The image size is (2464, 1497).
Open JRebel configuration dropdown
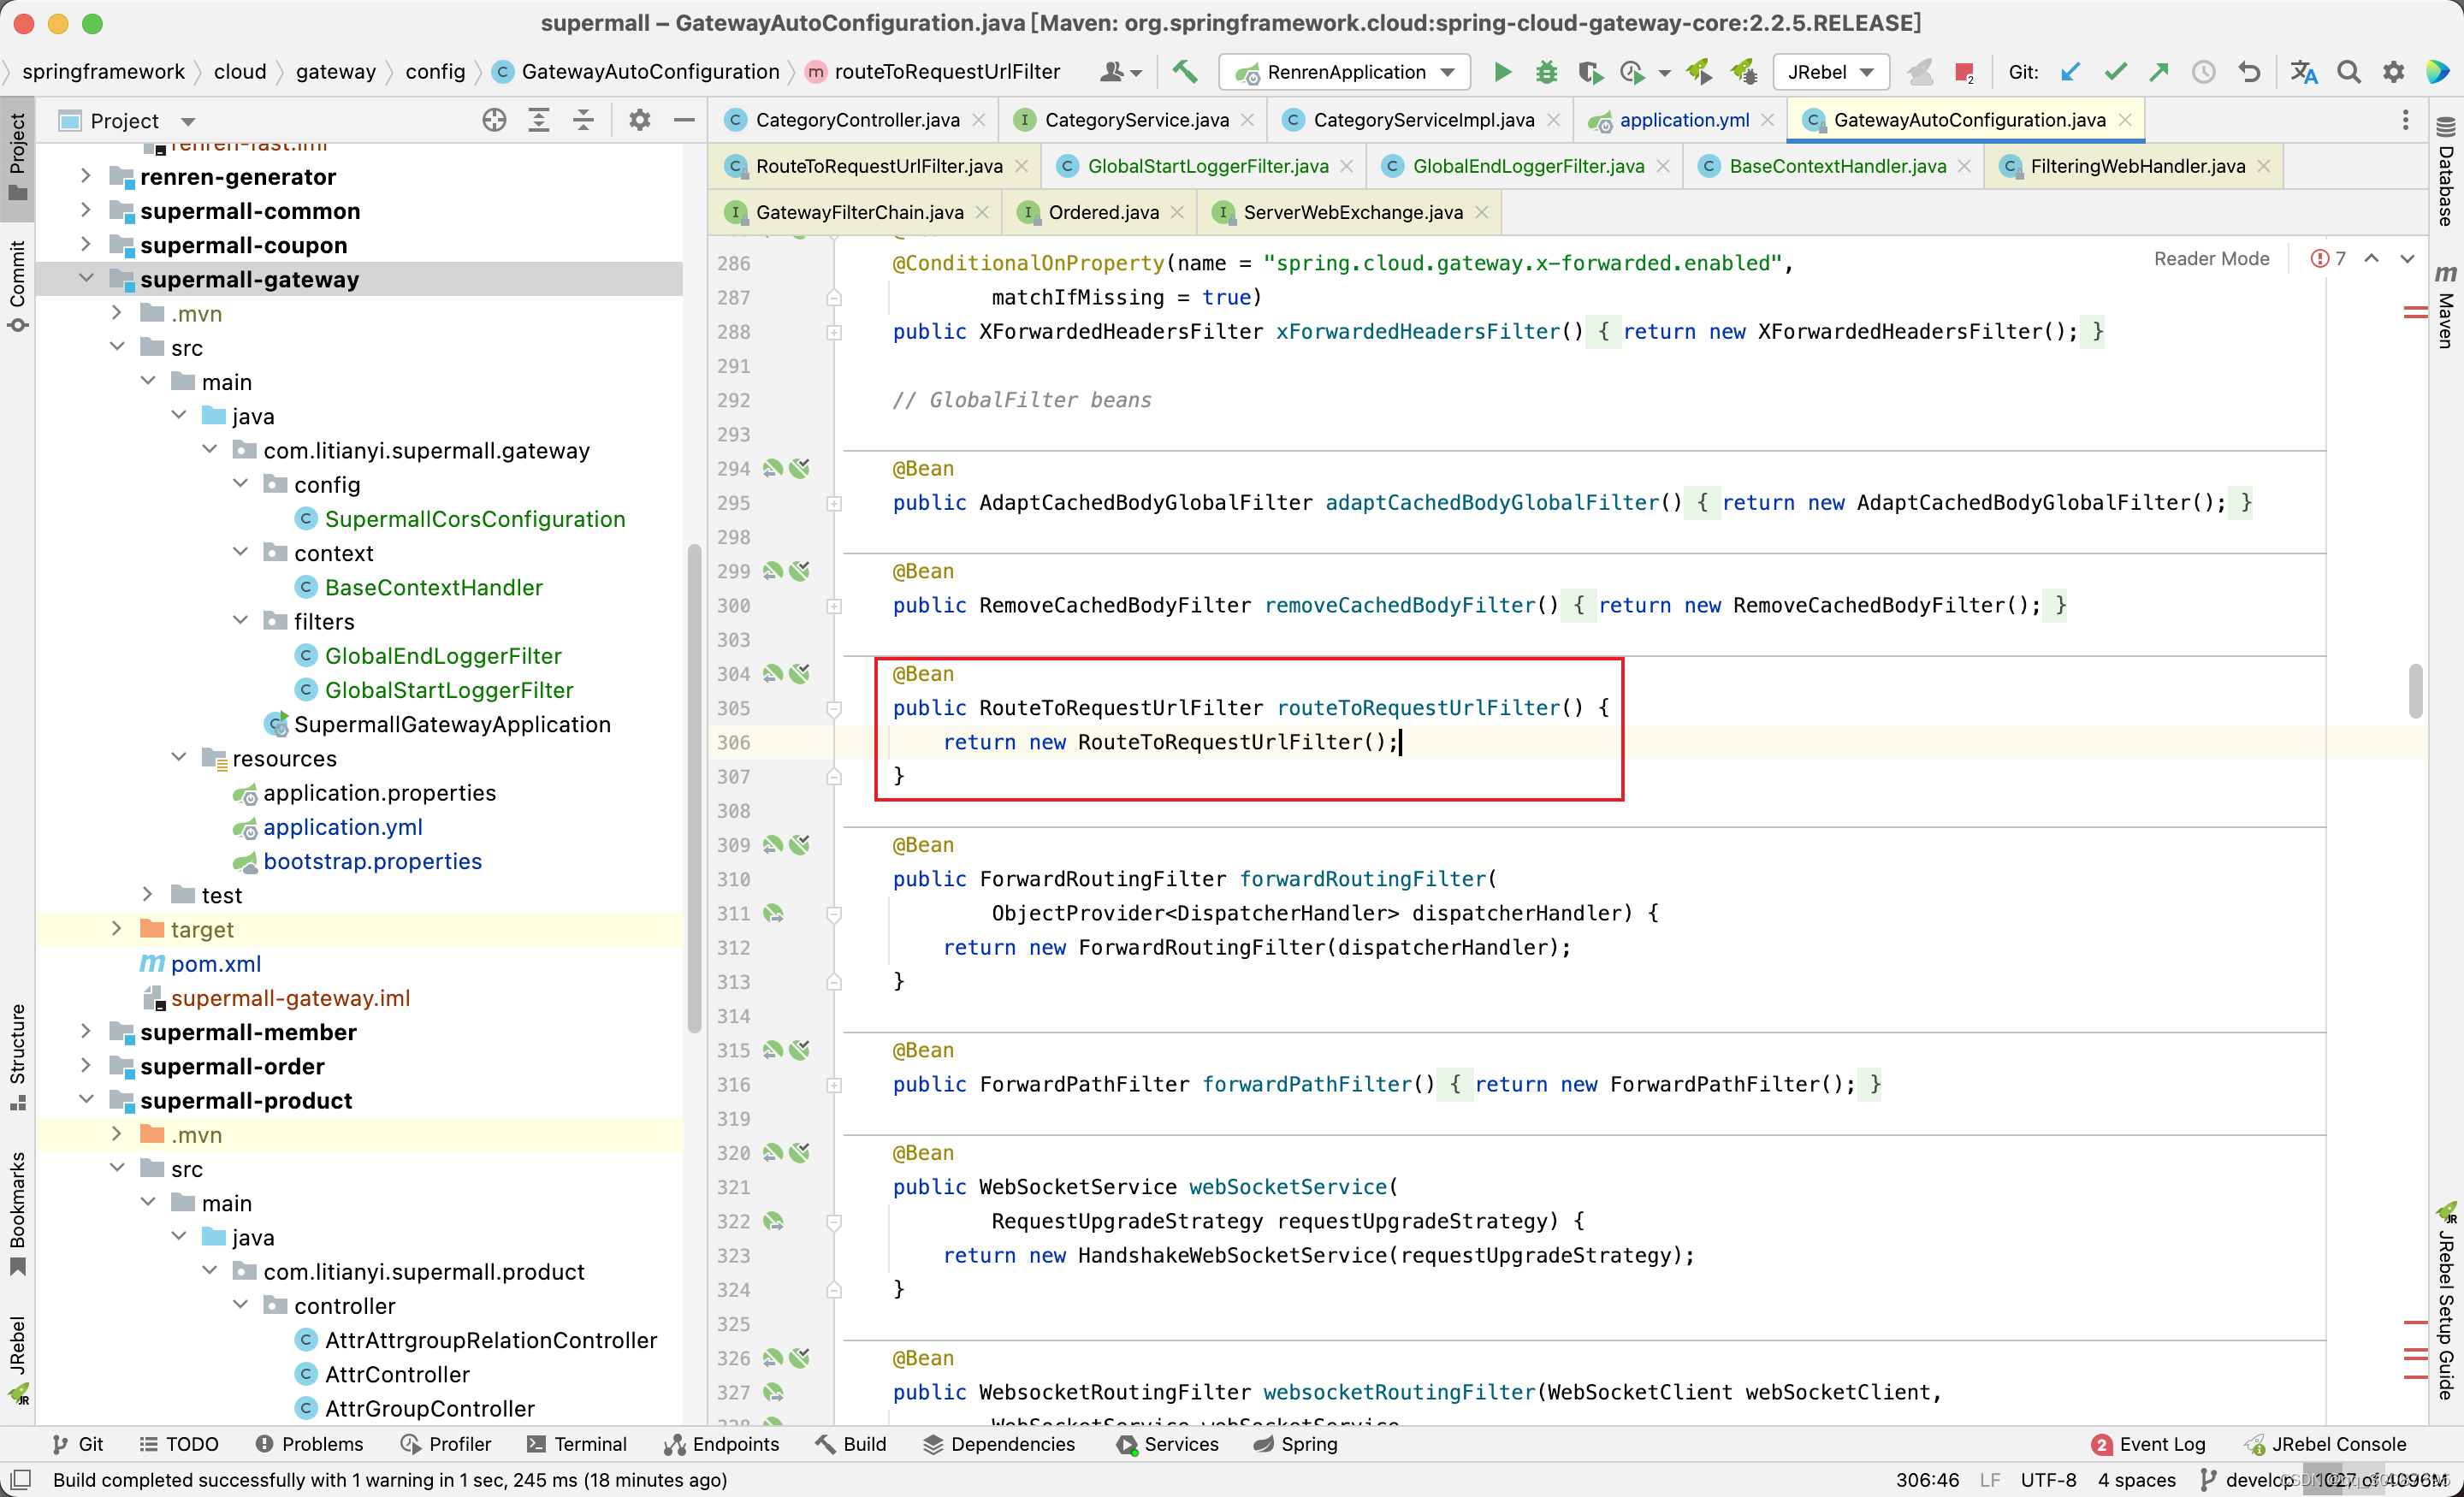1829,72
